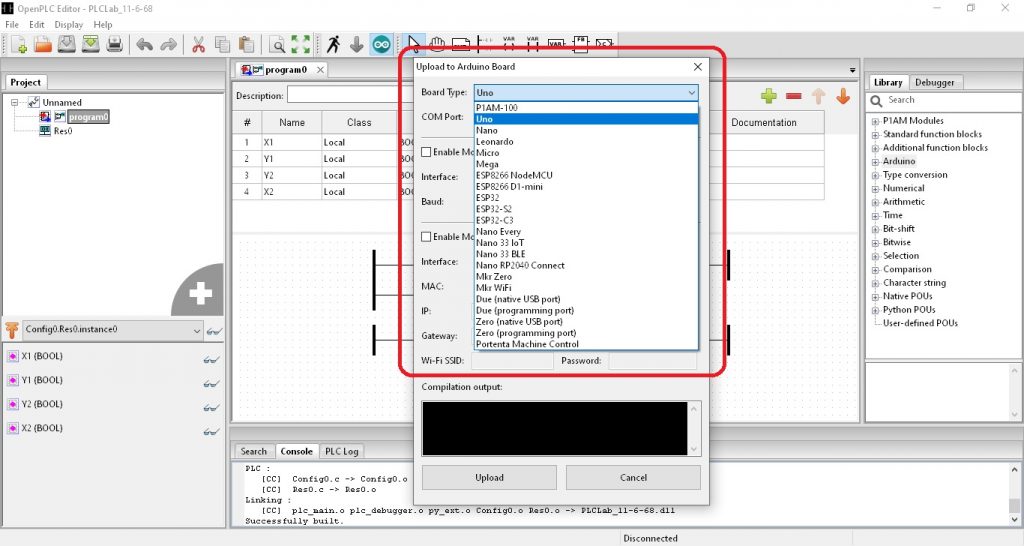Switch to the Debugger tab
The height and width of the screenshot is (546, 1024).
(934, 82)
